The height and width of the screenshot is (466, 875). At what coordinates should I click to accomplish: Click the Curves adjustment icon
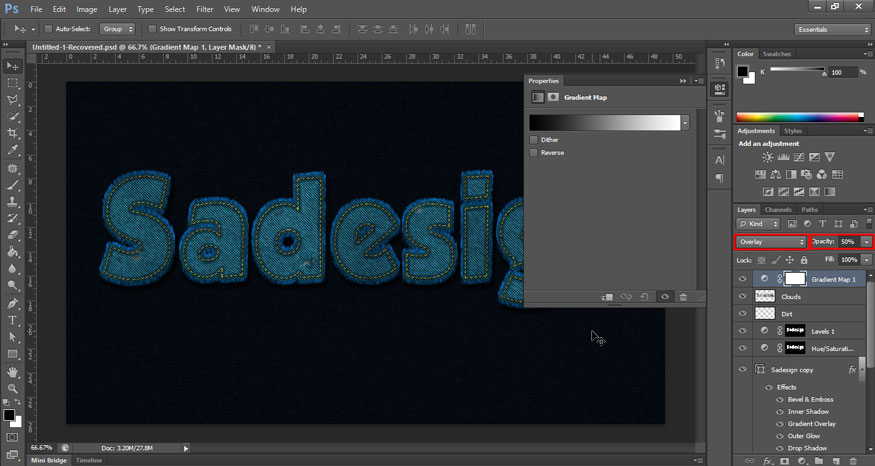[x=799, y=157]
